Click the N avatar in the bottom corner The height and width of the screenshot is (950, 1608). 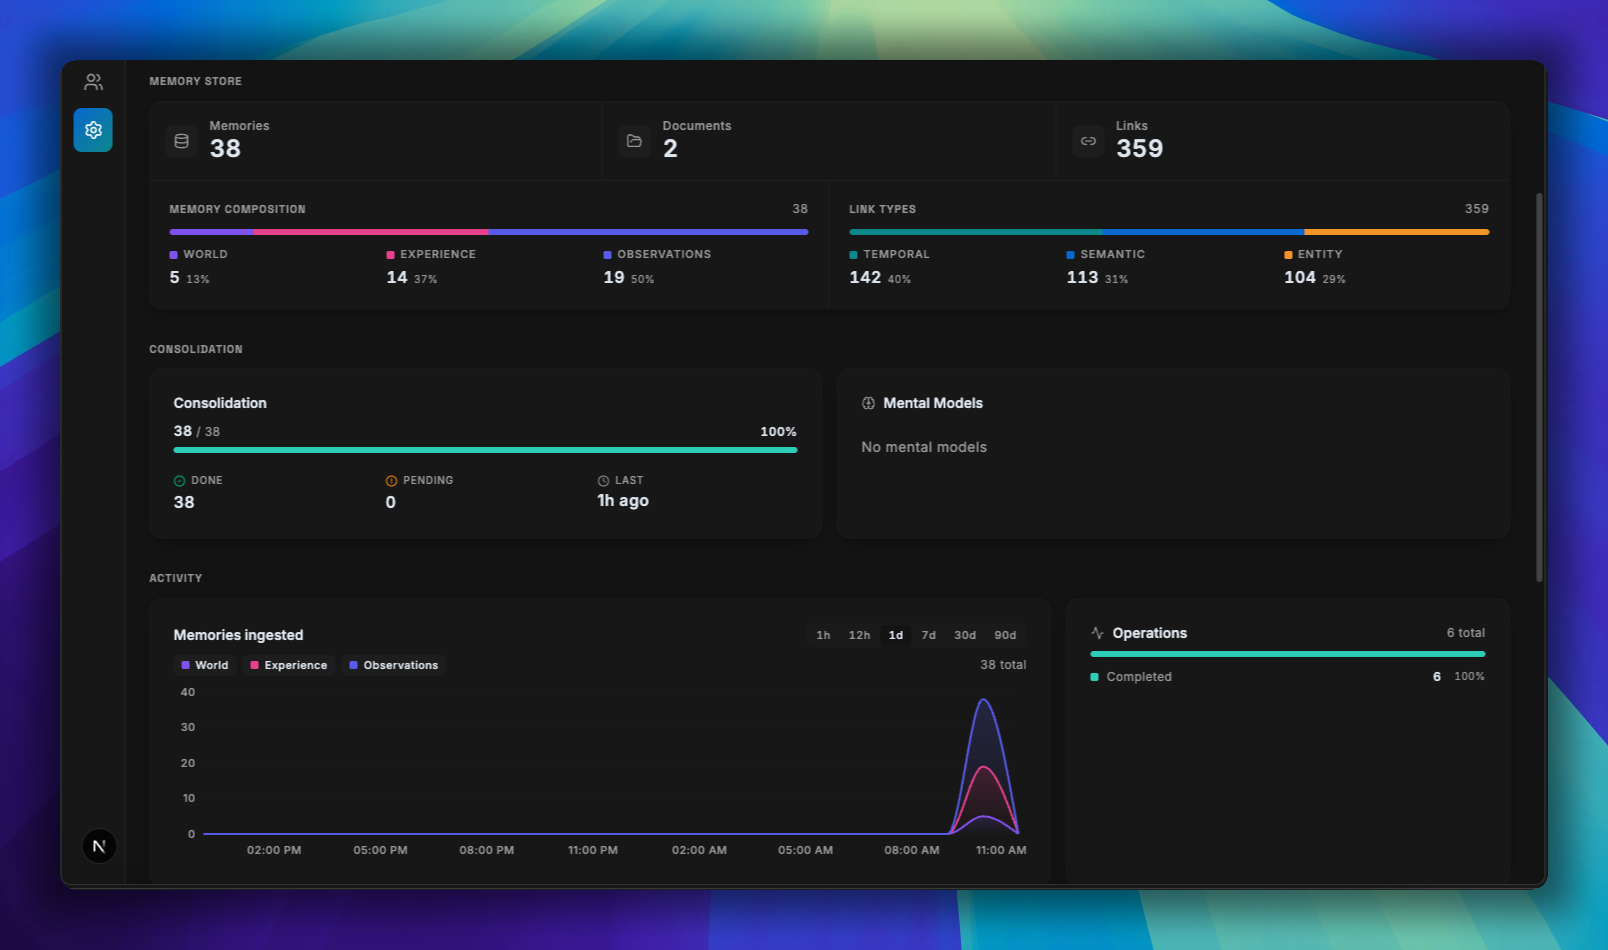(x=98, y=845)
